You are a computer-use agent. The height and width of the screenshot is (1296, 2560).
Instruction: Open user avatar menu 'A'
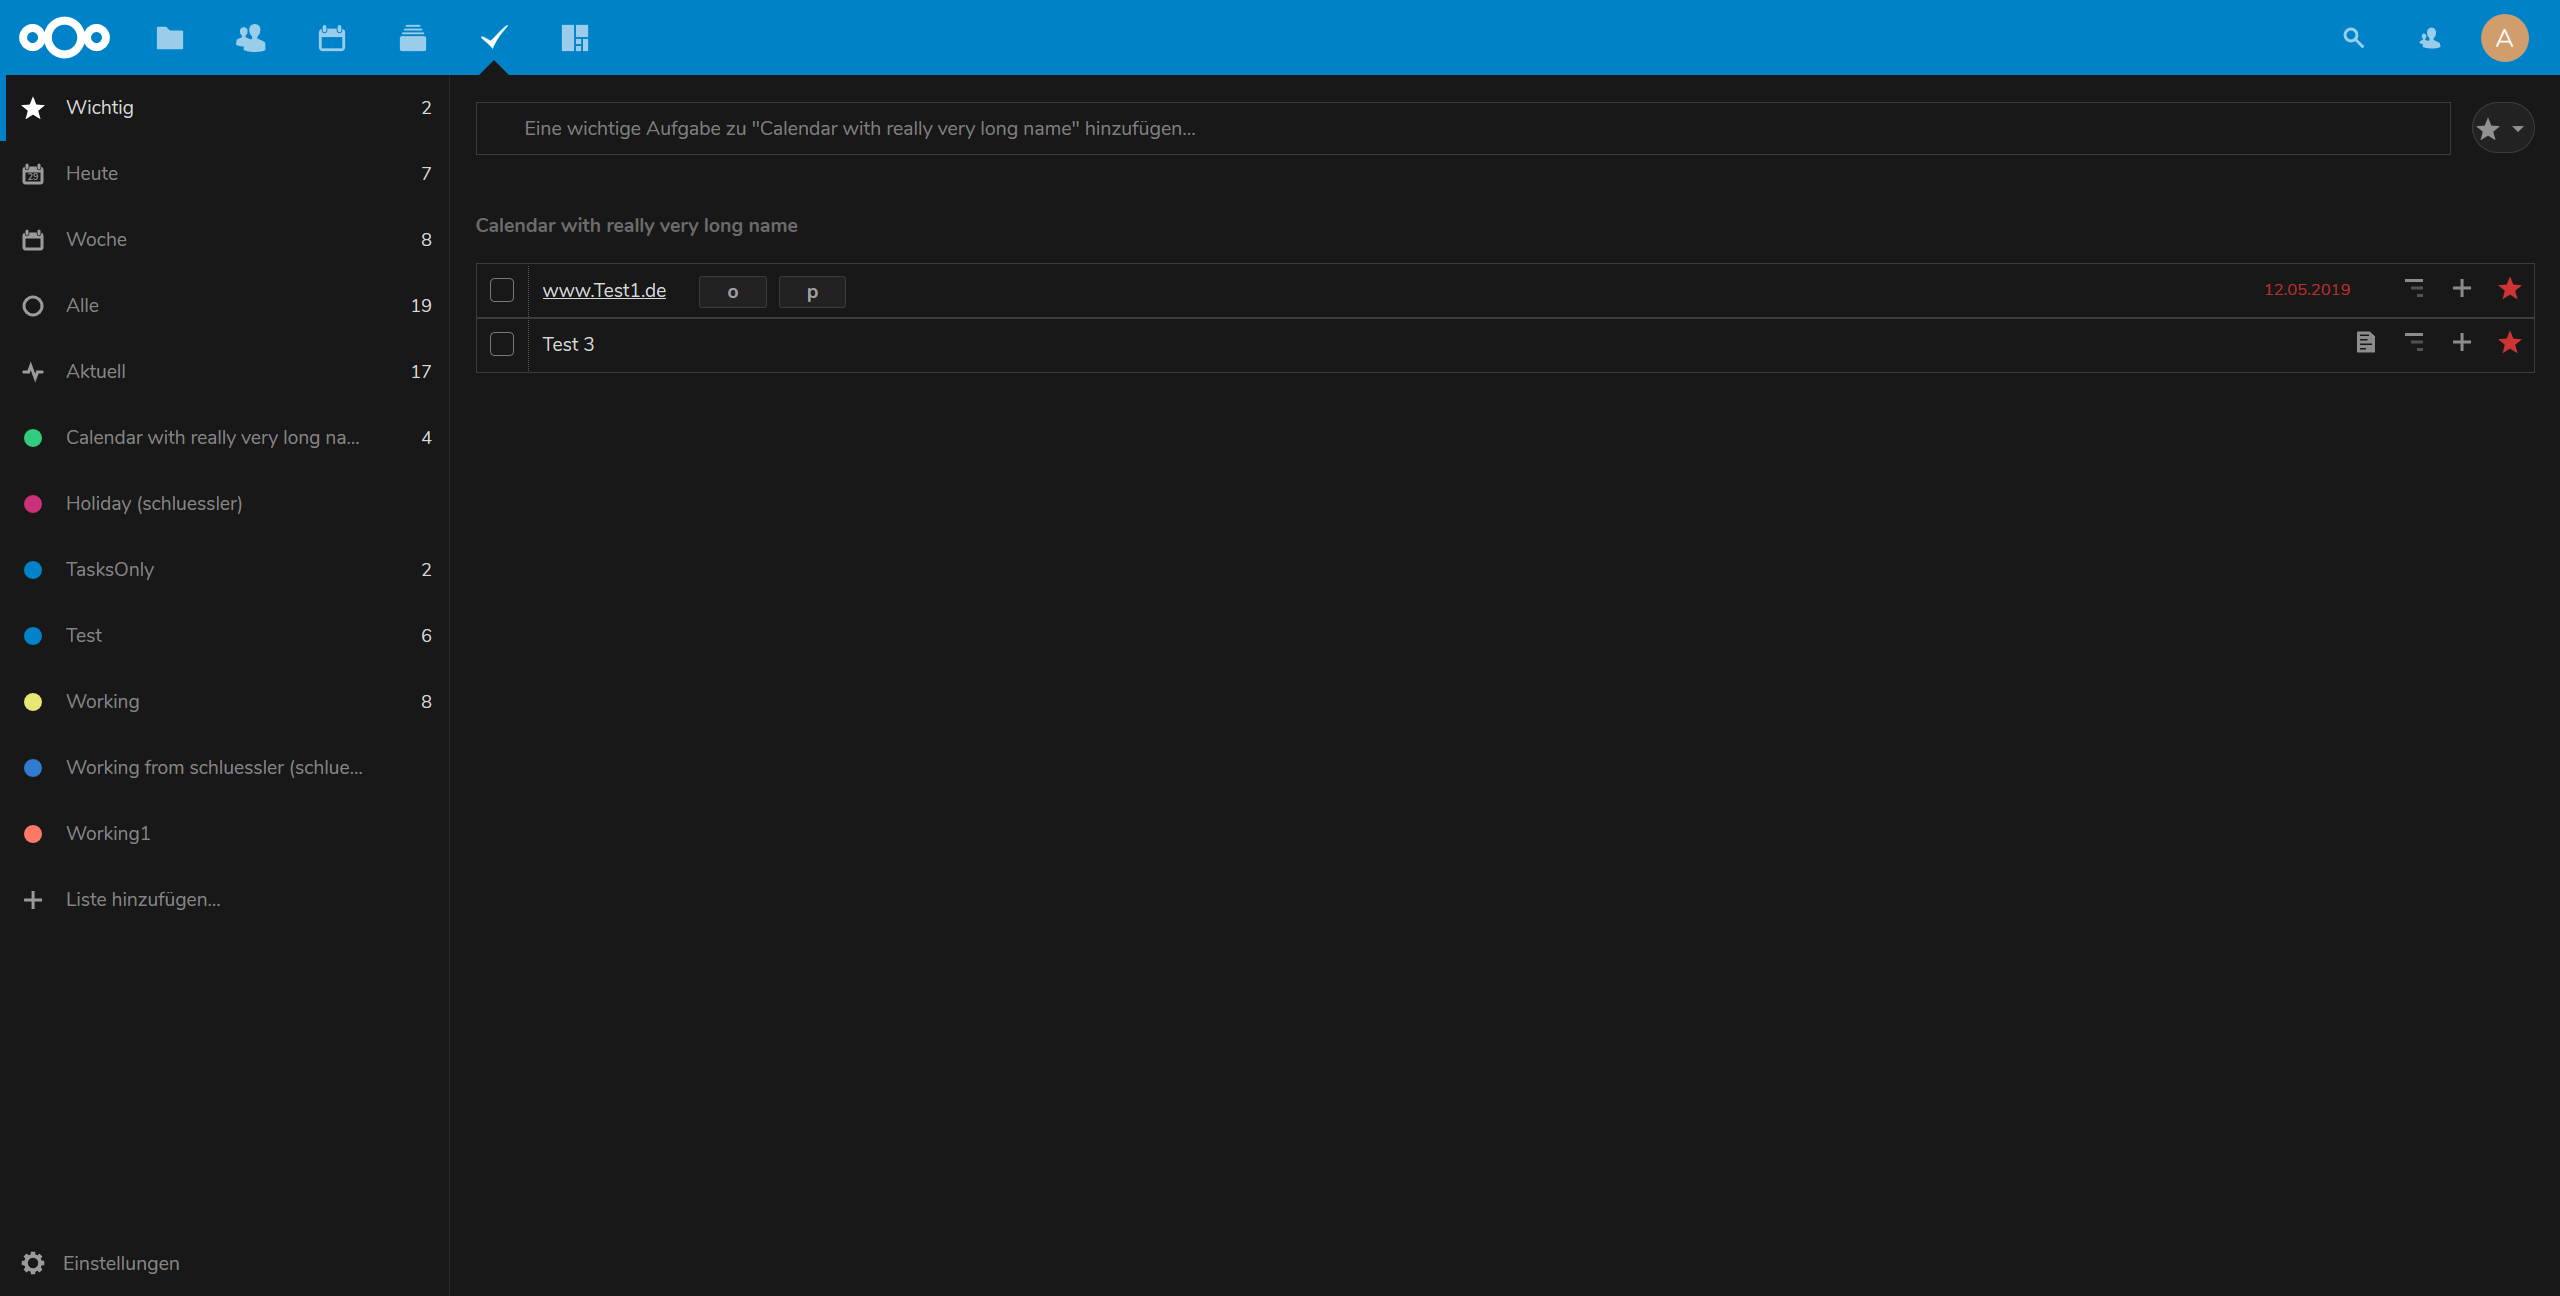point(2505,38)
